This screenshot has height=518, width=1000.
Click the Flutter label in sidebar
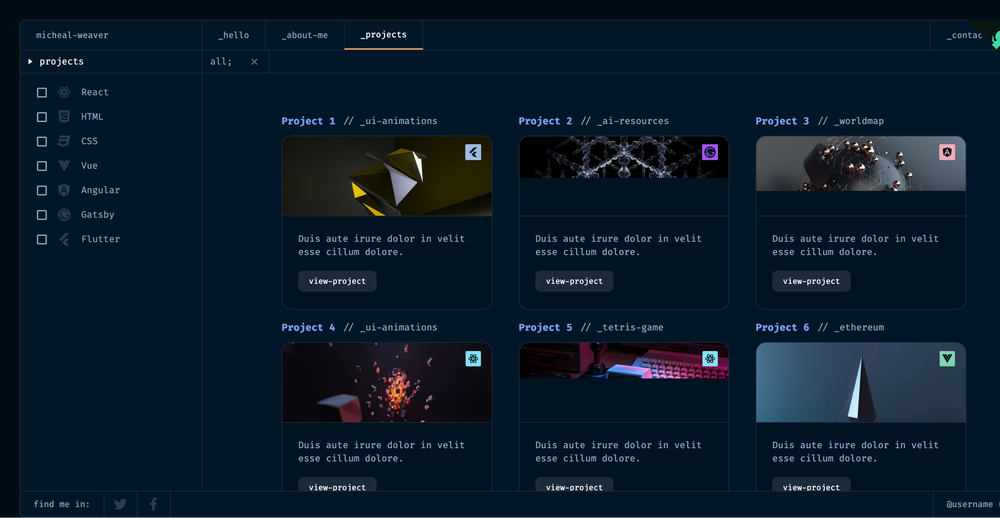101,239
